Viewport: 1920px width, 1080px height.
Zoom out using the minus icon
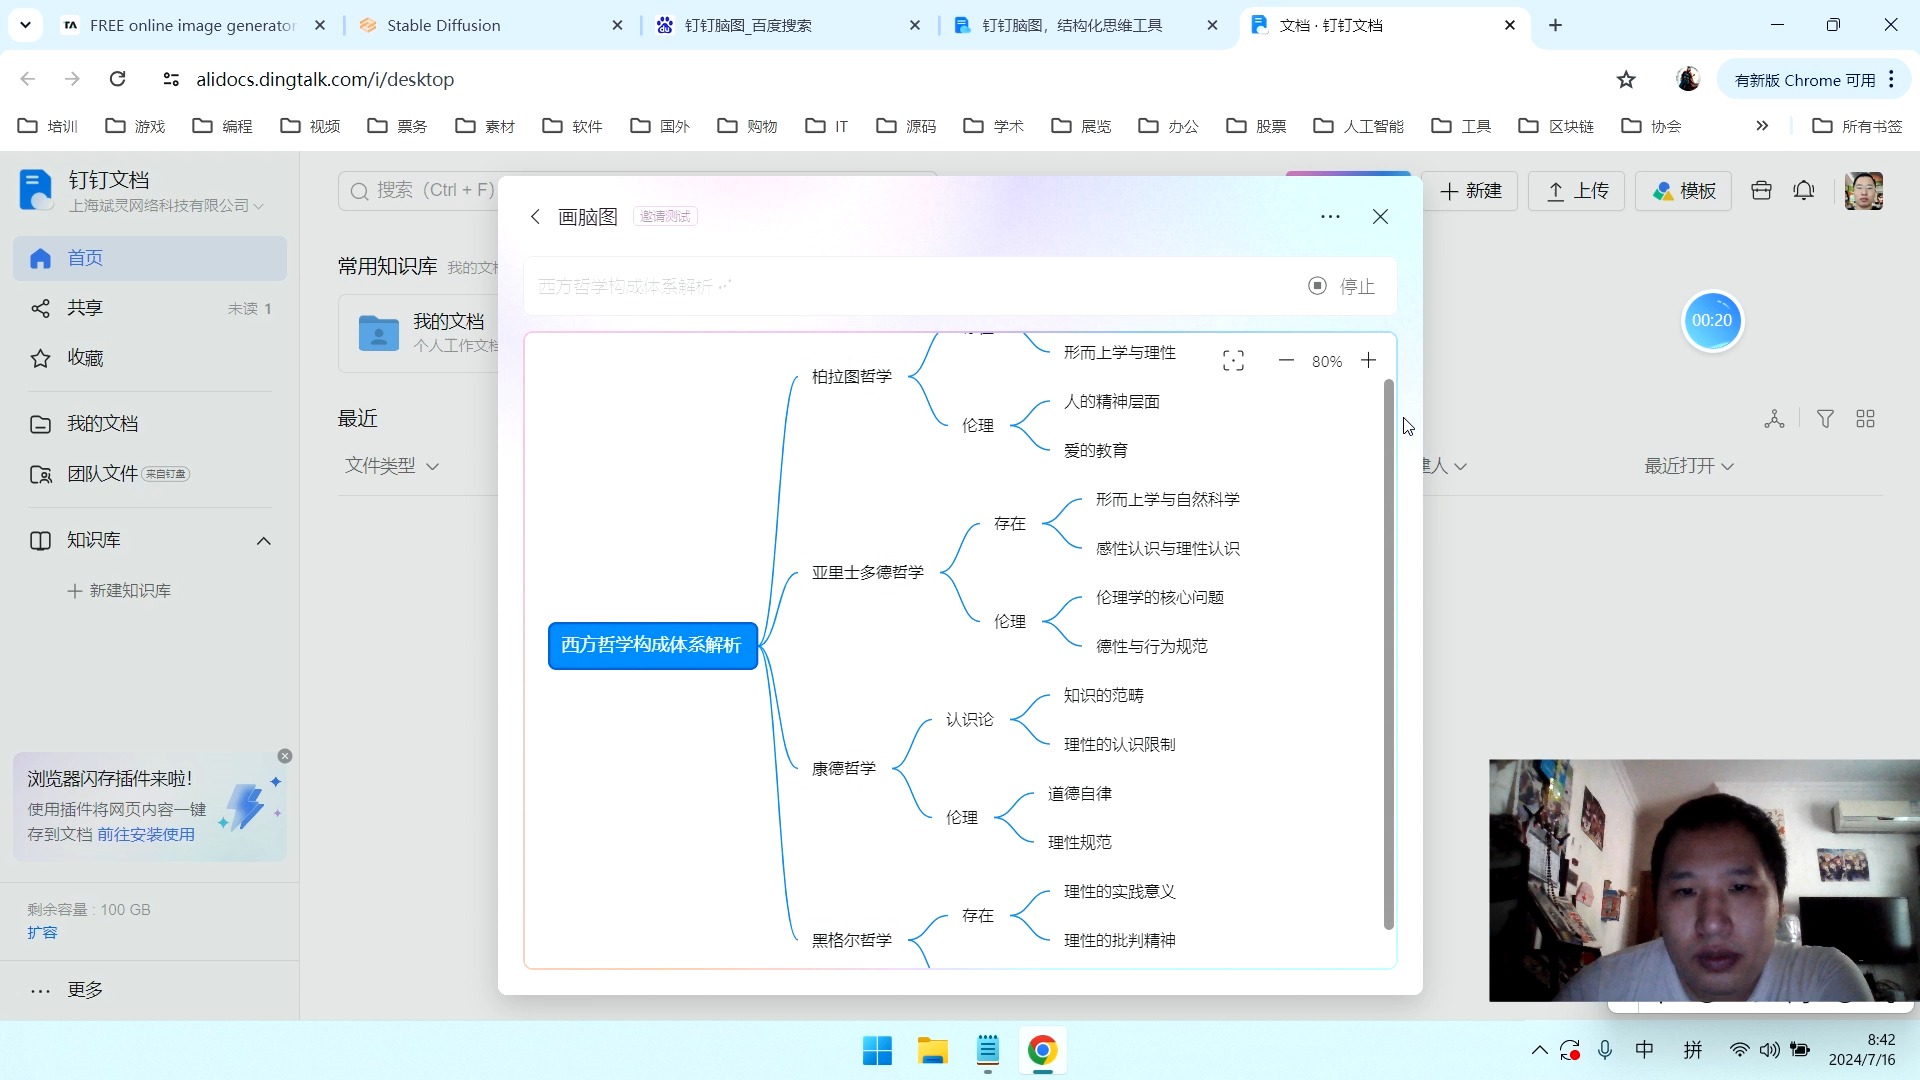(1286, 360)
